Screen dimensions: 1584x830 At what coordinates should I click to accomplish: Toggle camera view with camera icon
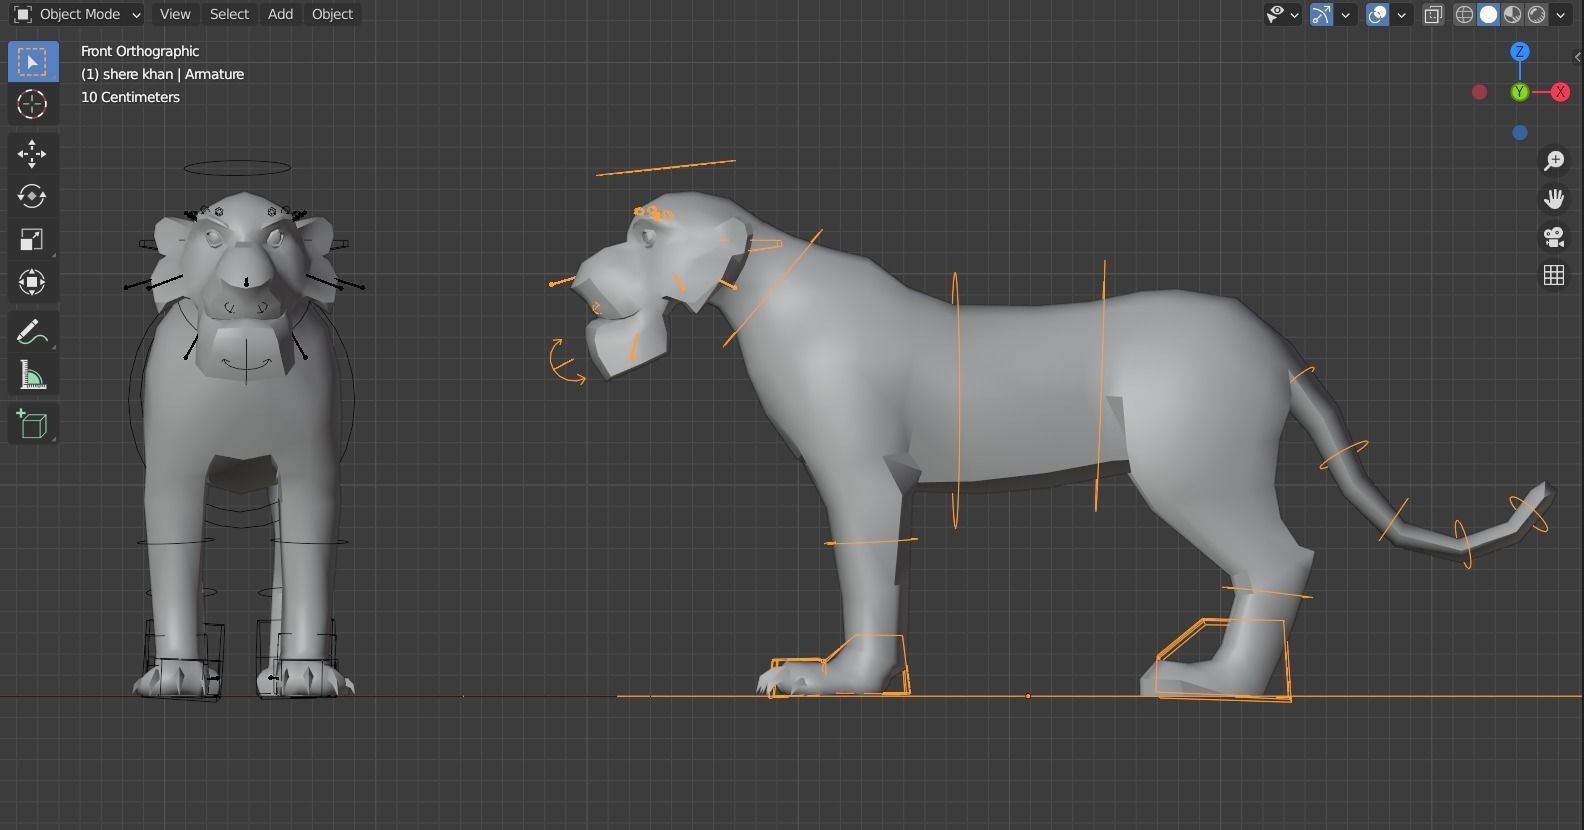coord(1554,237)
